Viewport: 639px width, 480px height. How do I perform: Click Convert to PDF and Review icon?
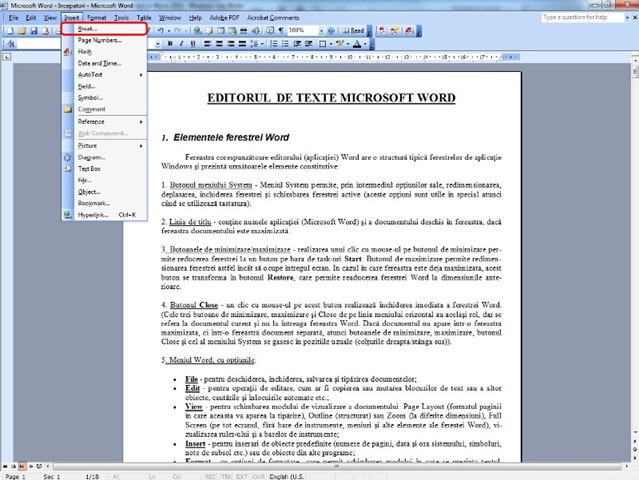409,31
